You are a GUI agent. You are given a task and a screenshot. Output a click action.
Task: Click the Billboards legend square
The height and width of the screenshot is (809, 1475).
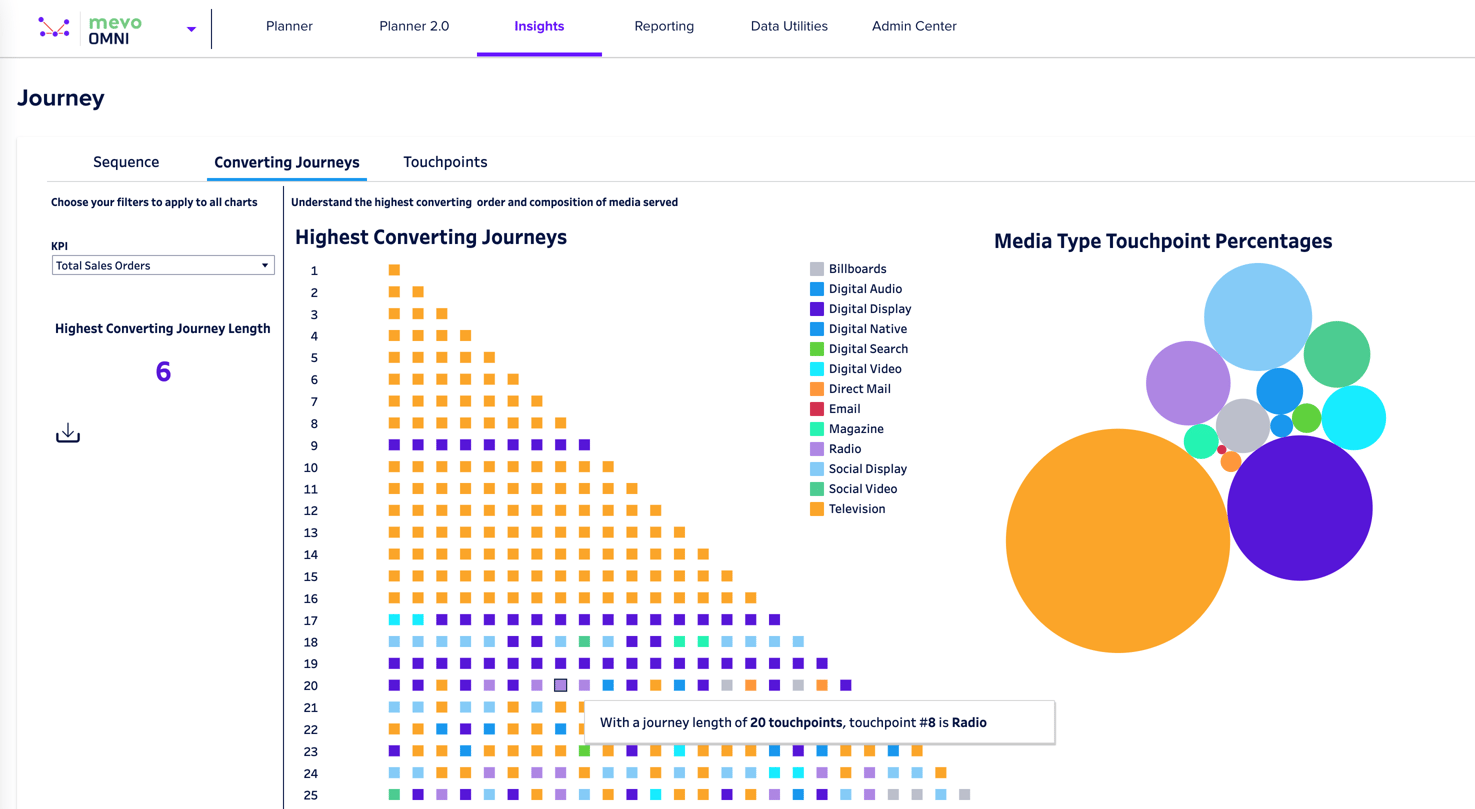(x=816, y=268)
